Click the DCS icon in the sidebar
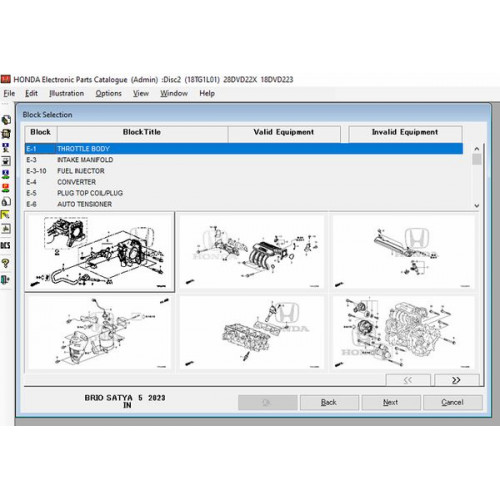The image size is (500, 500). click(5, 246)
